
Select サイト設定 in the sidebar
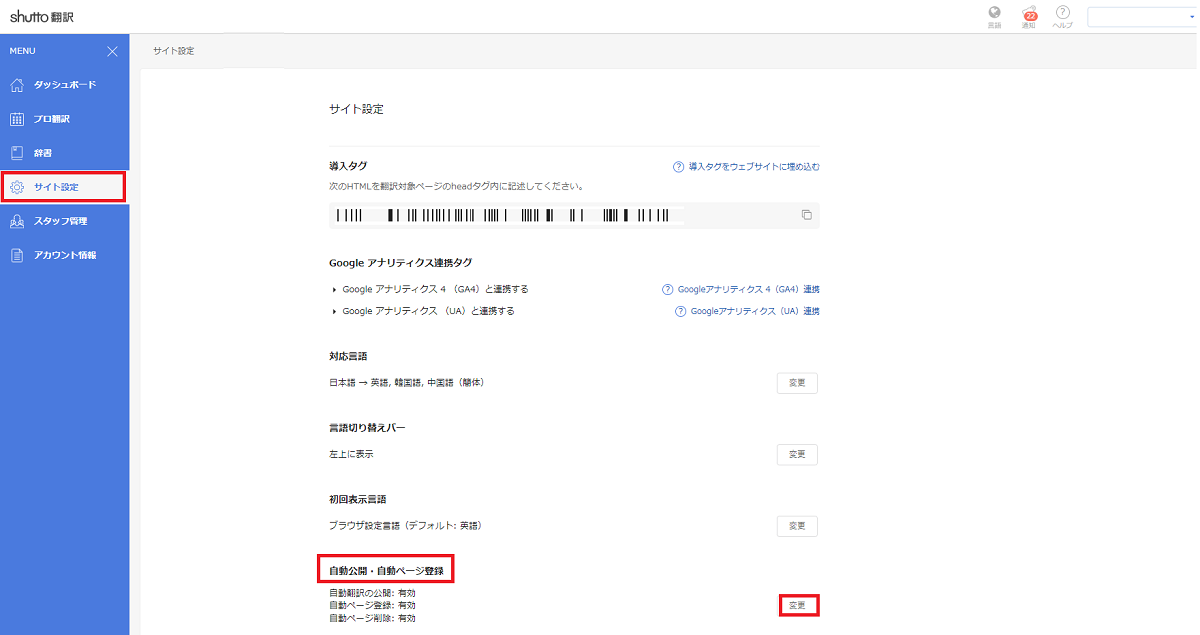tap(64, 187)
